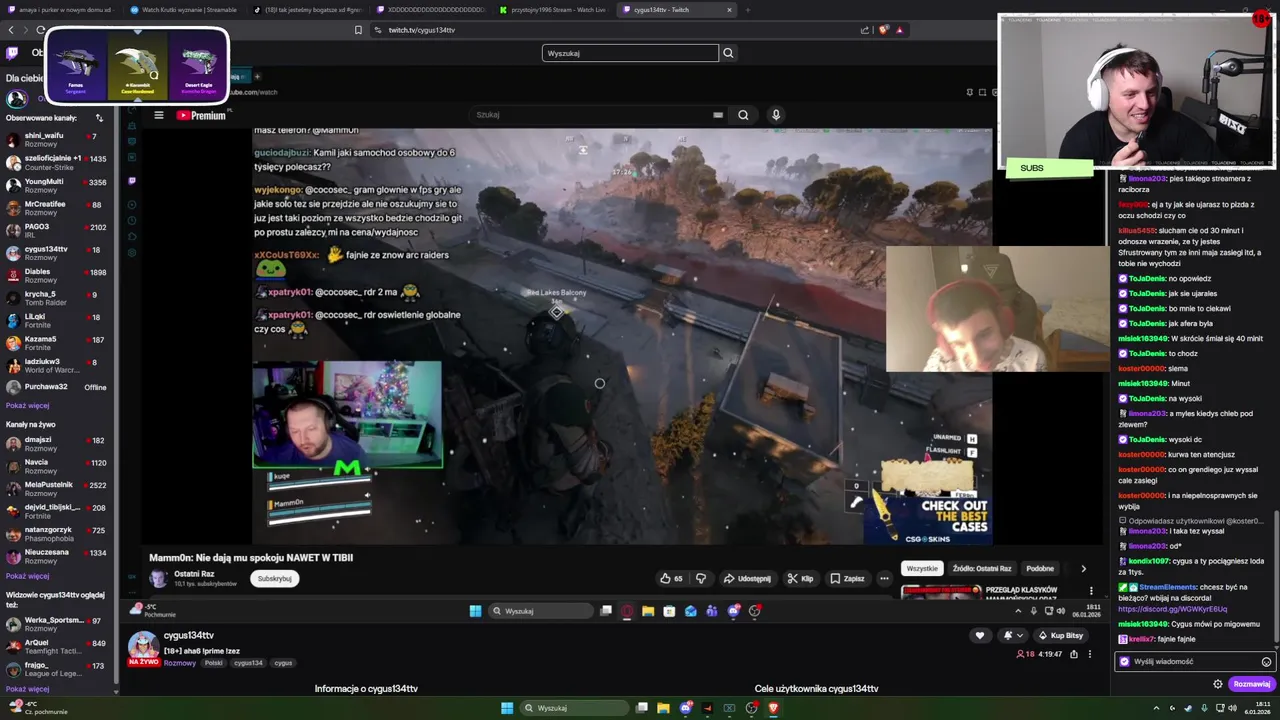Open Diables channel in sidebar
The image size is (1280, 720).
[x=58, y=275]
